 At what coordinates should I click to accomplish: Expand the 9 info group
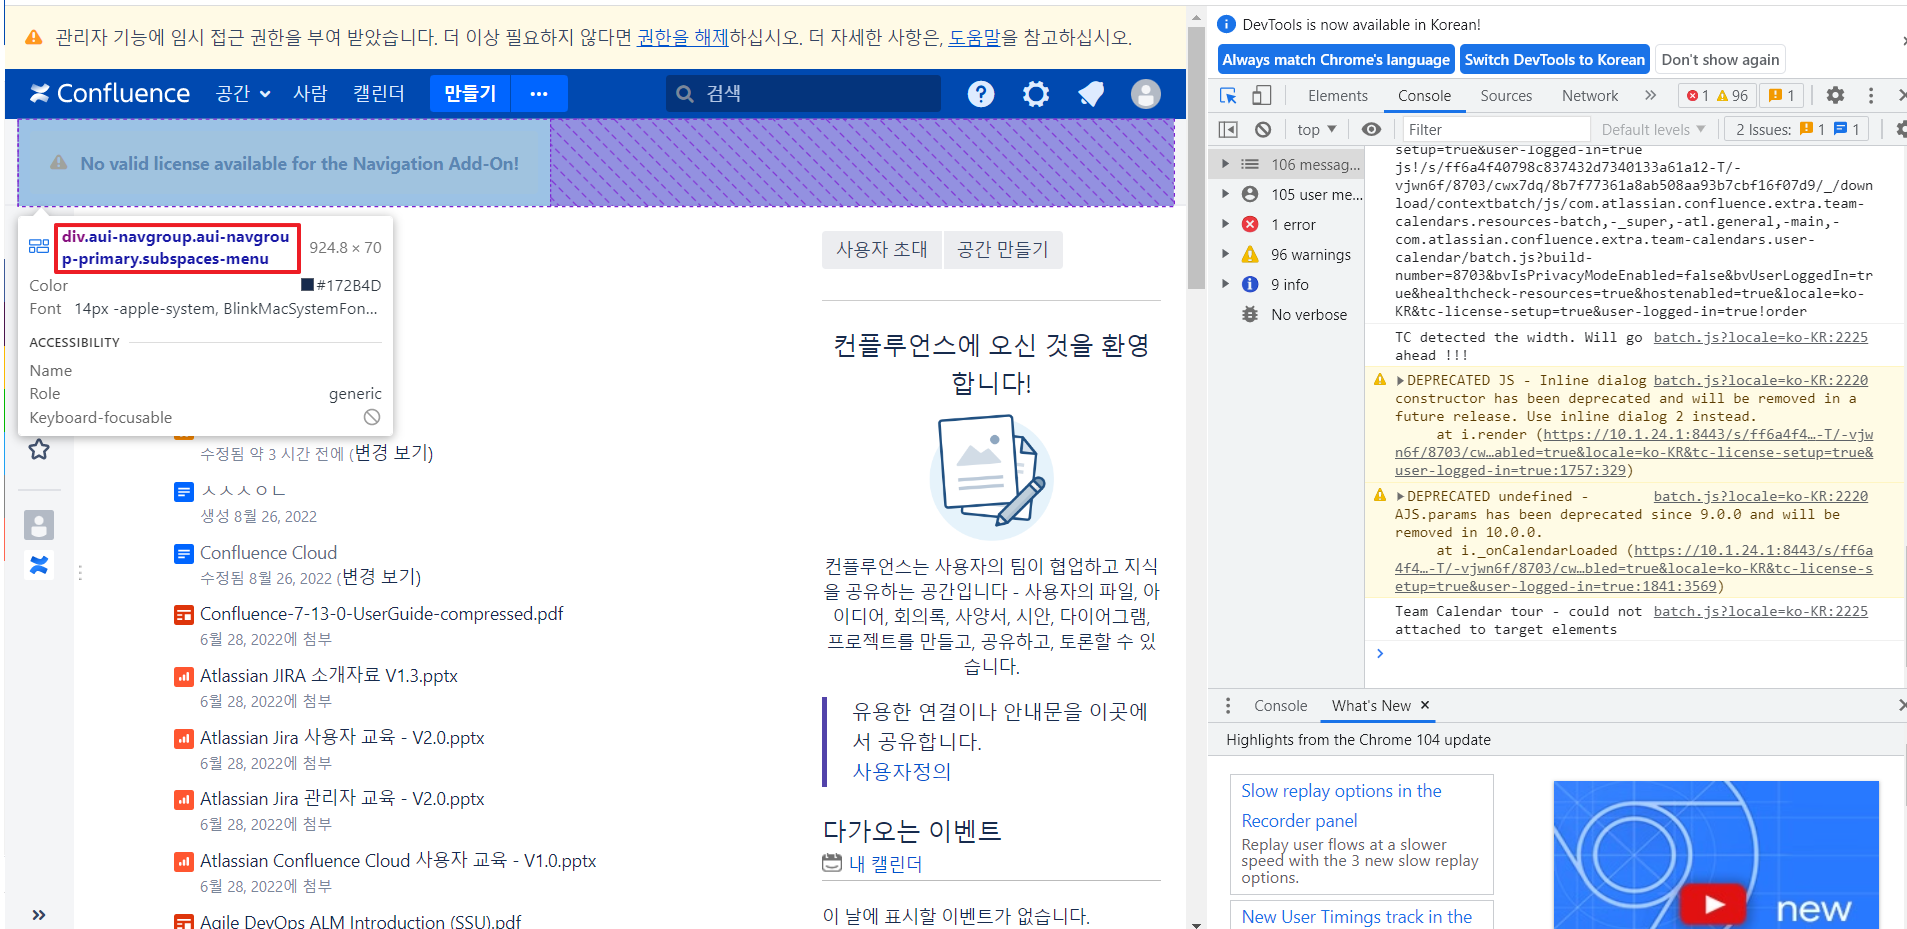tap(1225, 284)
